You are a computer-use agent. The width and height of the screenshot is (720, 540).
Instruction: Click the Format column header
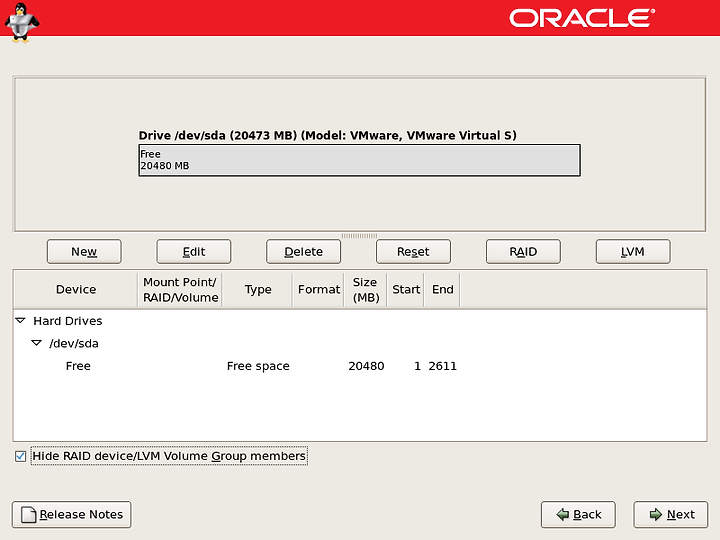pyautogui.click(x=318, y=290)
